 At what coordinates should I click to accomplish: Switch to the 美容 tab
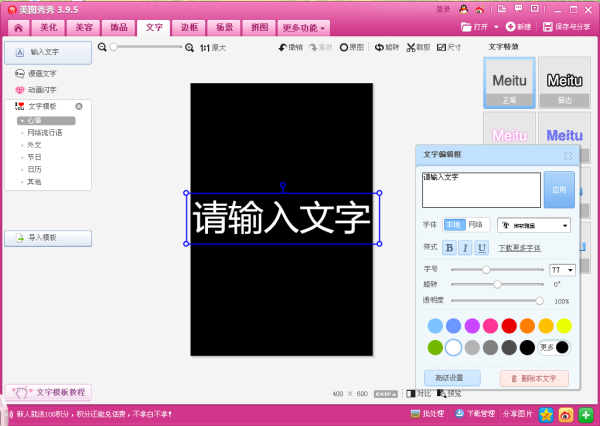point(83,27)
